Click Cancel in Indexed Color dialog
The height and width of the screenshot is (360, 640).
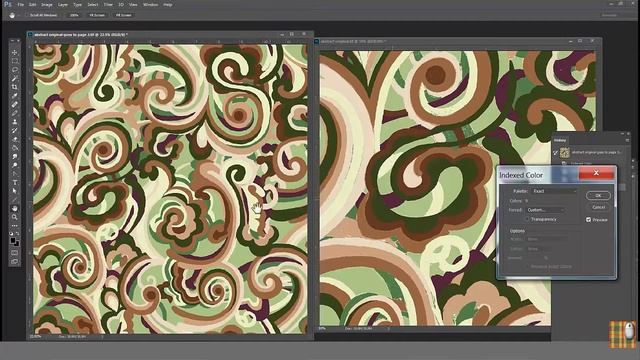point(598,207)
